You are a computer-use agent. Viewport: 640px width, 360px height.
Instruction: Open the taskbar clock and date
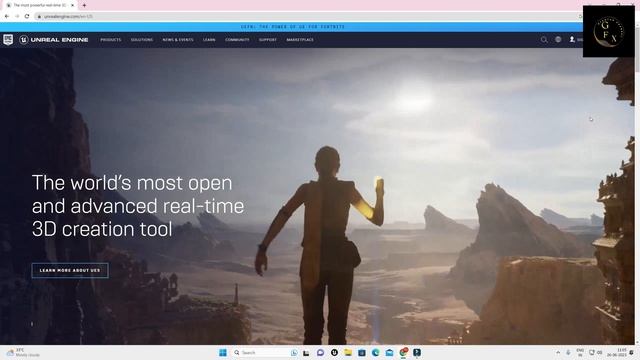click(616, 352)
